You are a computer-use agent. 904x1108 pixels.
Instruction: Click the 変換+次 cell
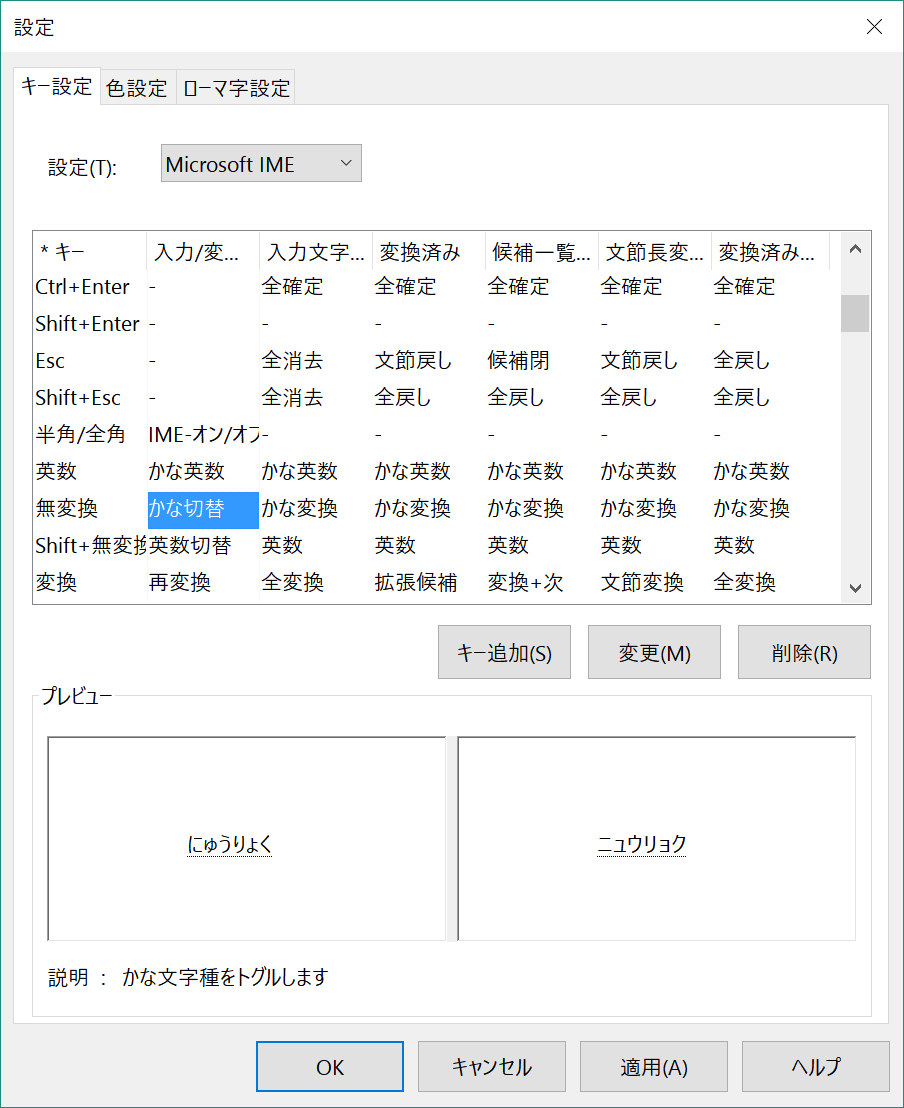pyautogui.click(x=525, y=582)
